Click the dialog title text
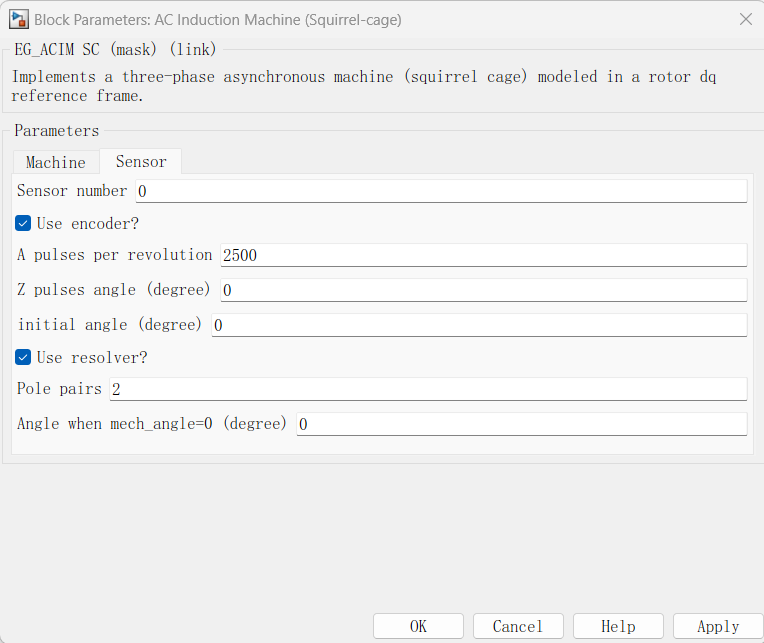 click(x=218, y=20)
